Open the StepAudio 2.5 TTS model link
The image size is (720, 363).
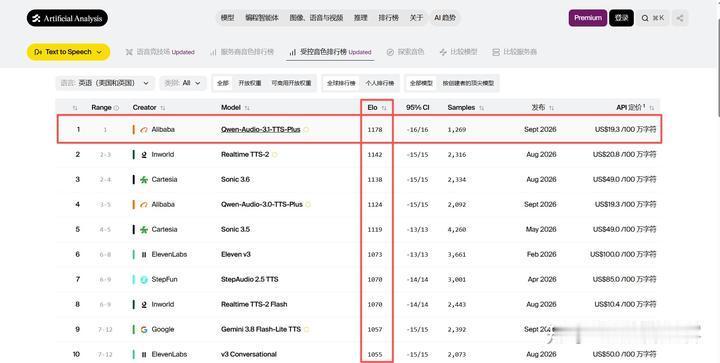tap(249, 279)
